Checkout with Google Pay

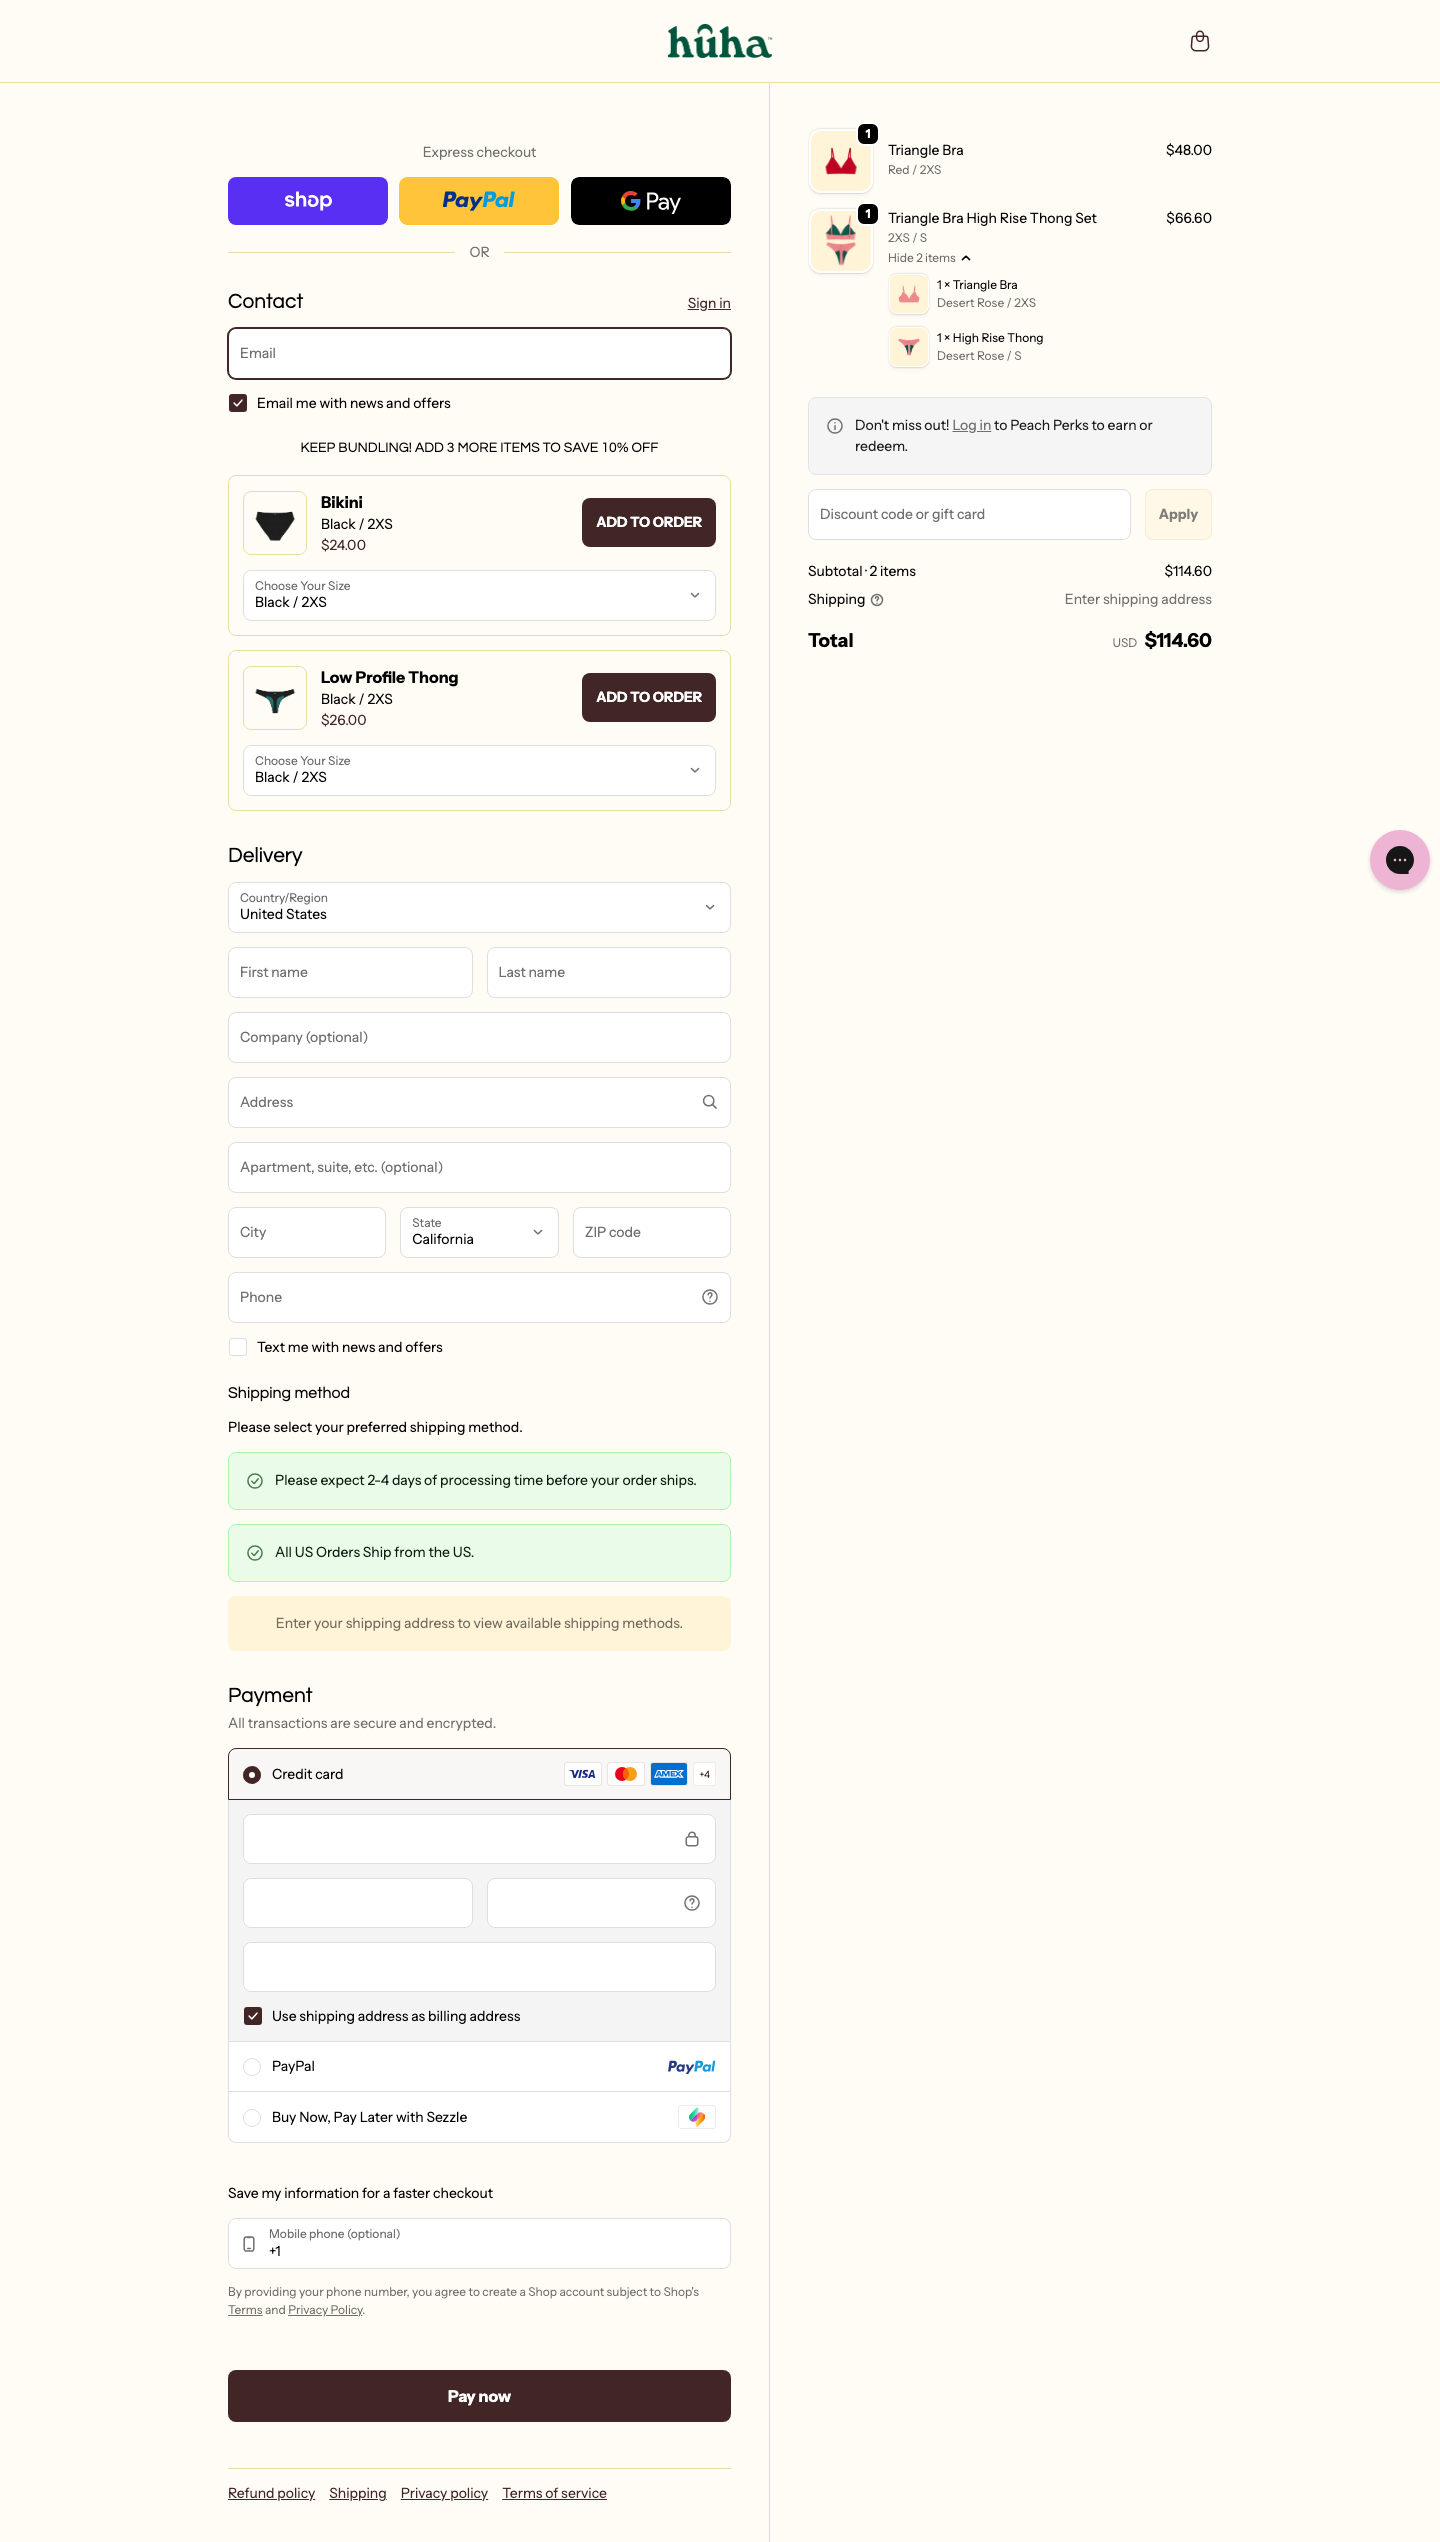point(649,201)
